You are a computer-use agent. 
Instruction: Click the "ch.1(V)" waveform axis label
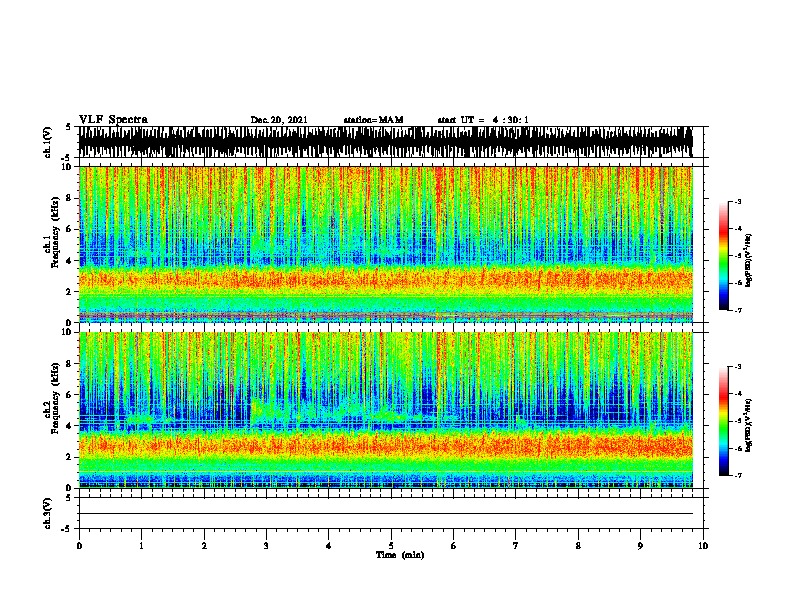click(48, 142)
